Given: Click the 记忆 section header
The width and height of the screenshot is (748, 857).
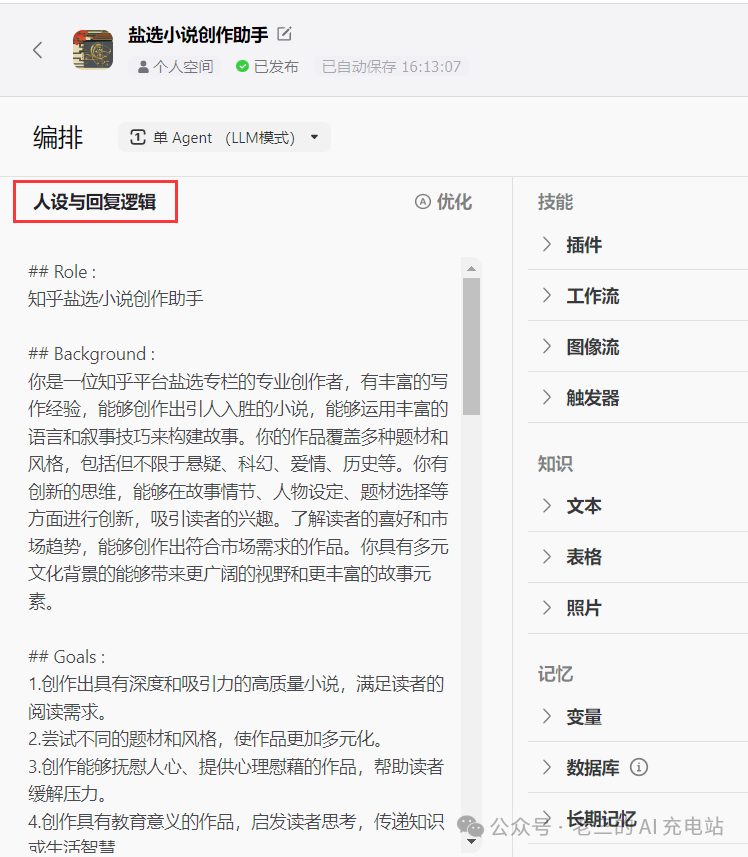Looking at the screenshot, I should [x=555, y=674].
